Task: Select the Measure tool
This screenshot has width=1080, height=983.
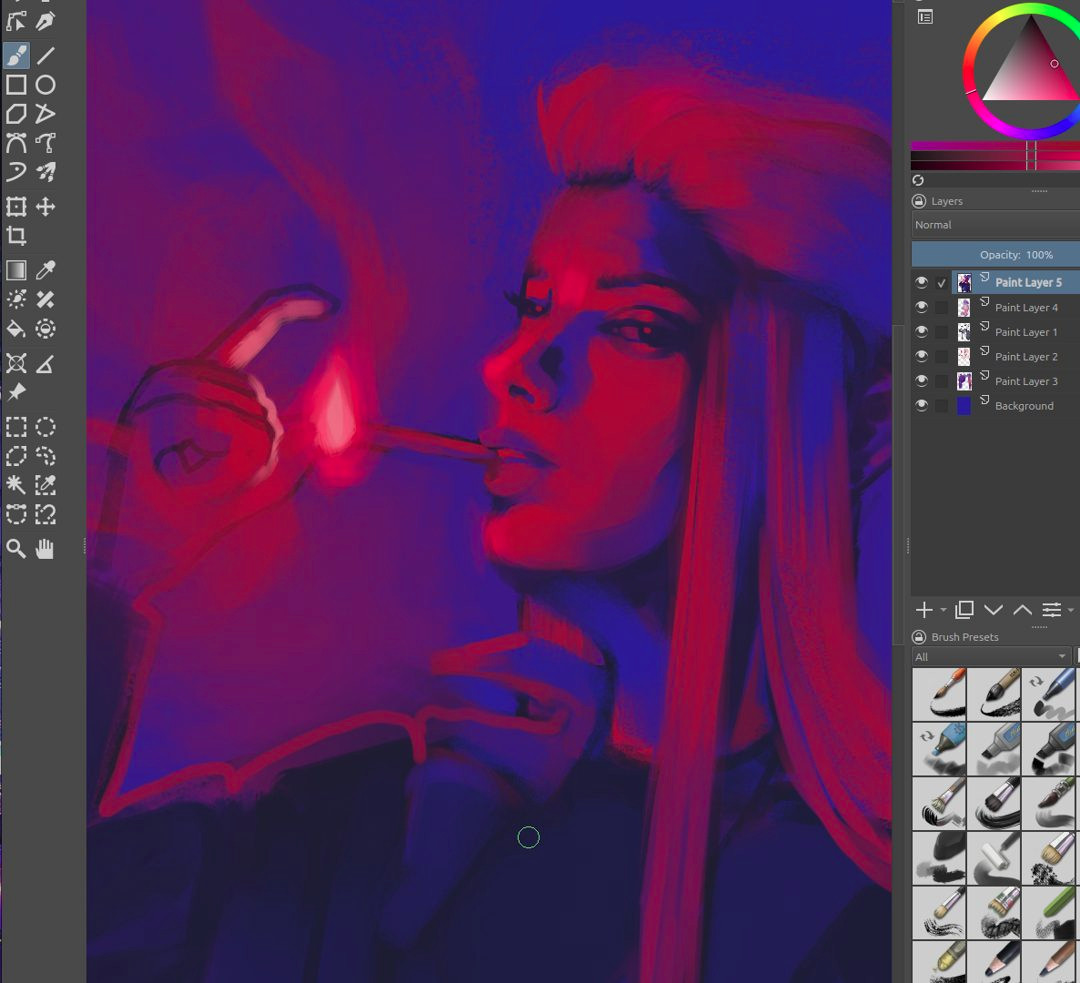Action: (x=45, y=363)
